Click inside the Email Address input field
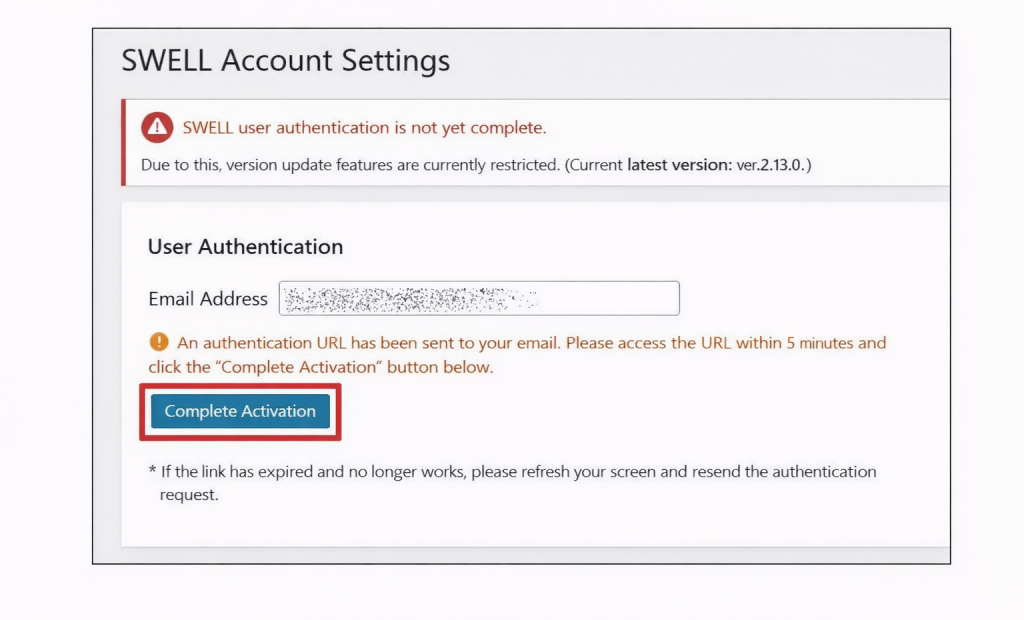The height and width of the screenshot is (620, 1024). pyautogui.click(x=478, y=298)
